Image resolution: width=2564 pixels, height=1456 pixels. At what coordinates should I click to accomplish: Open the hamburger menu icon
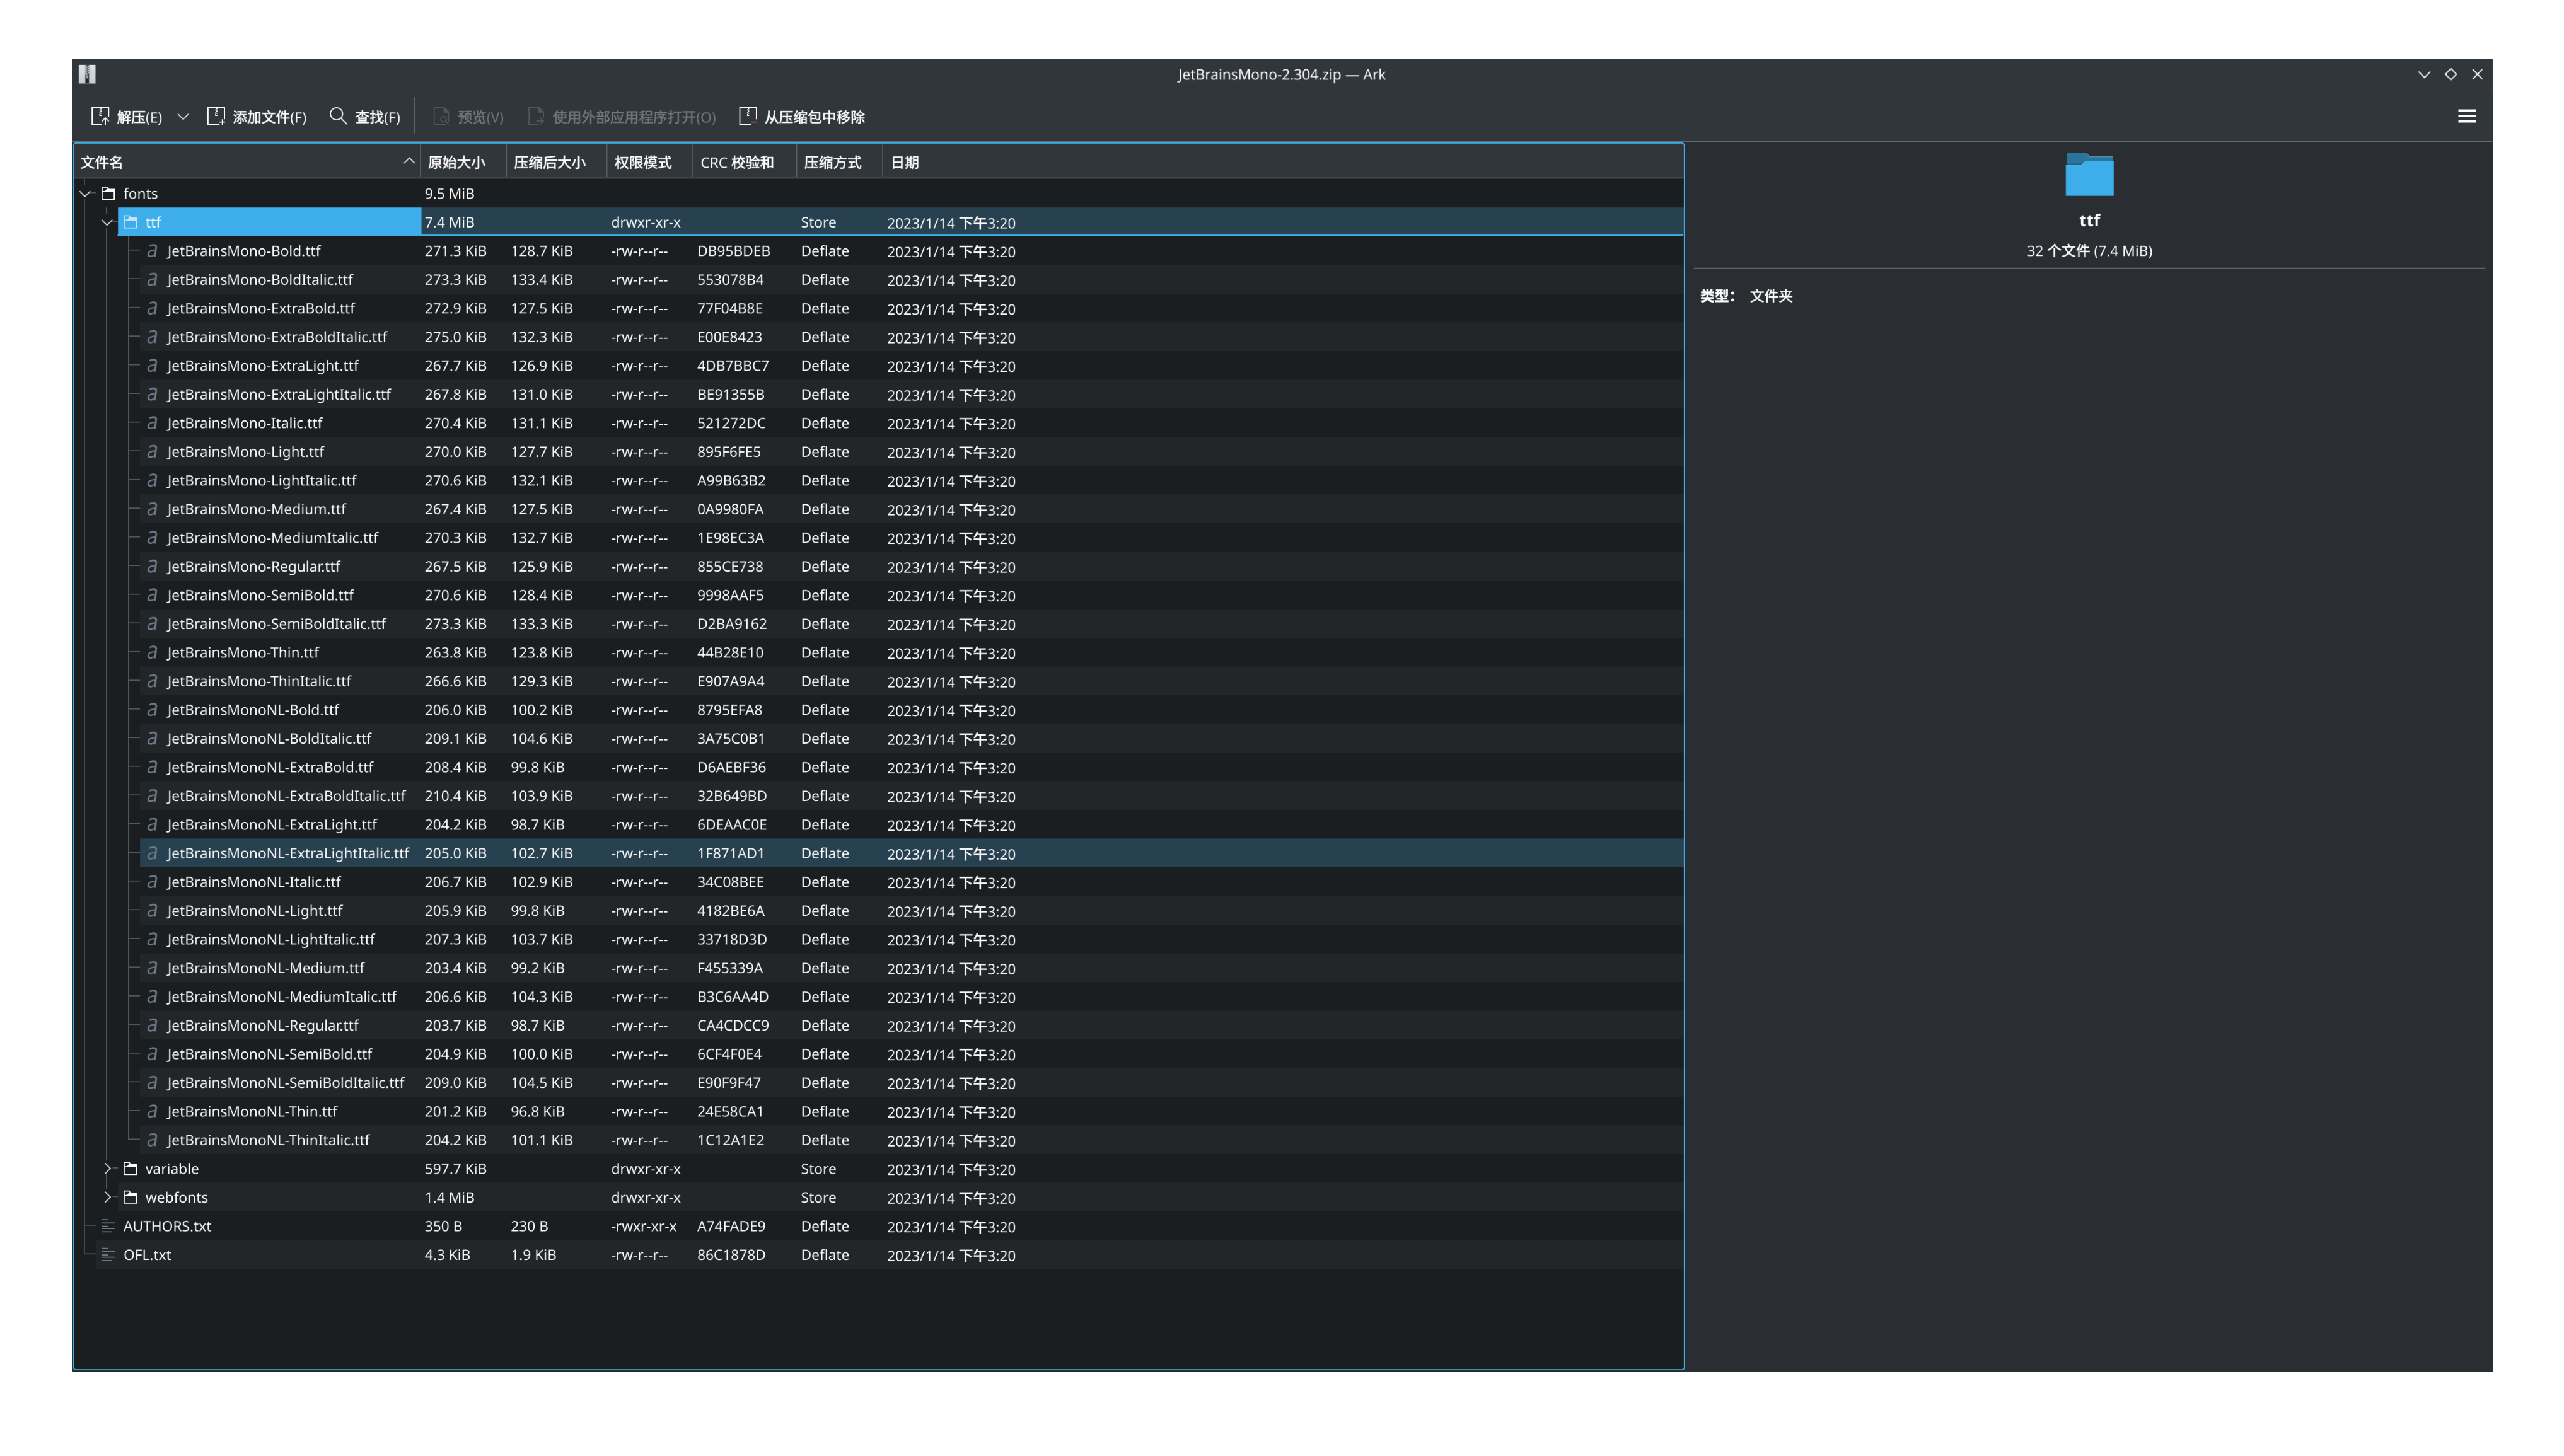coord(2467,117)
